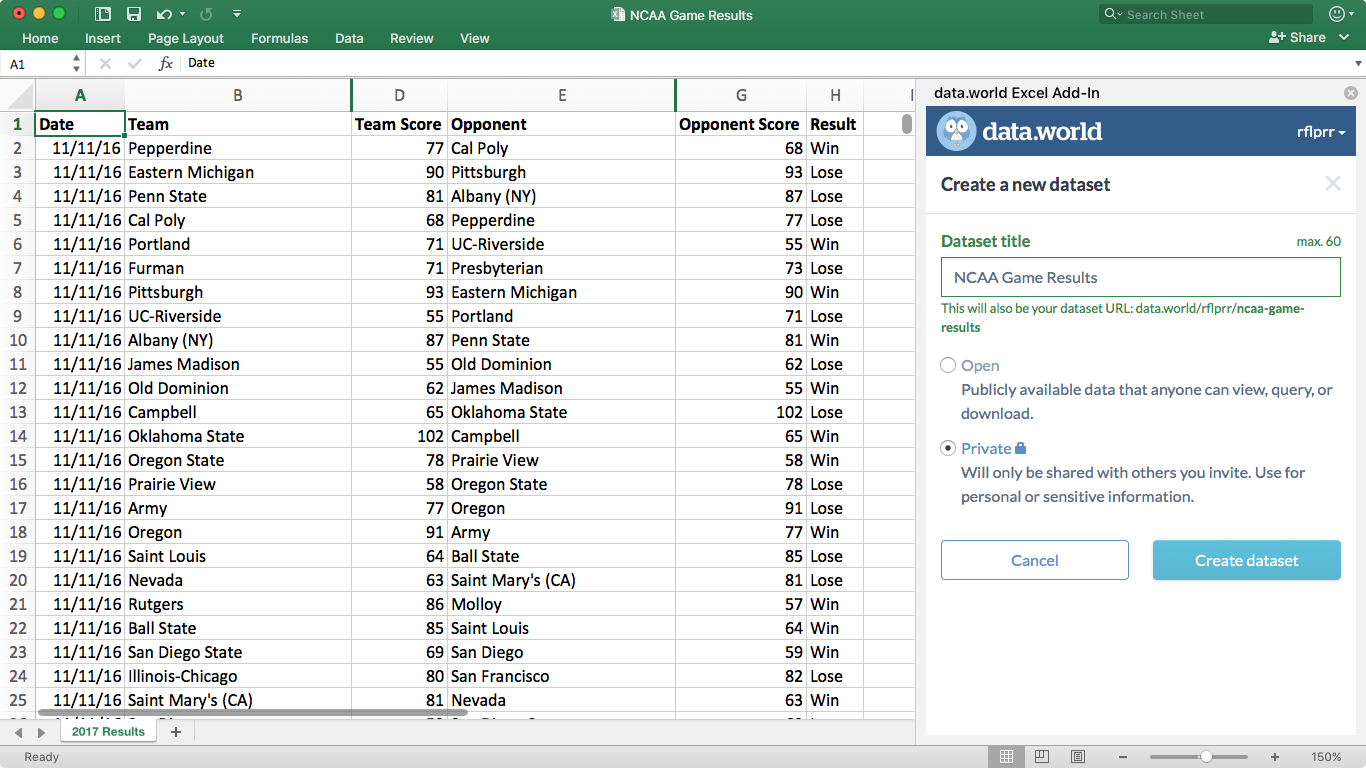Click the Redo arrow icon
The height and width of the screenshot is (768, 1366).
[206, 14]
